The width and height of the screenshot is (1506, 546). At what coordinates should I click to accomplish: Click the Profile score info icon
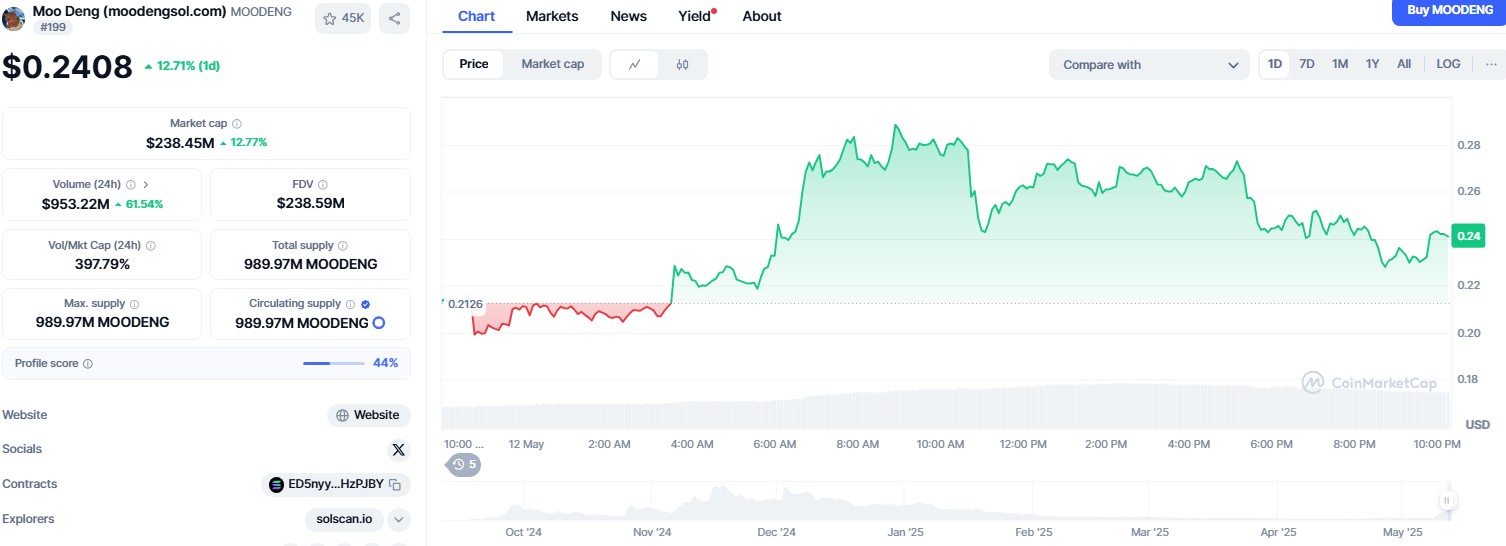coord(88,364)
